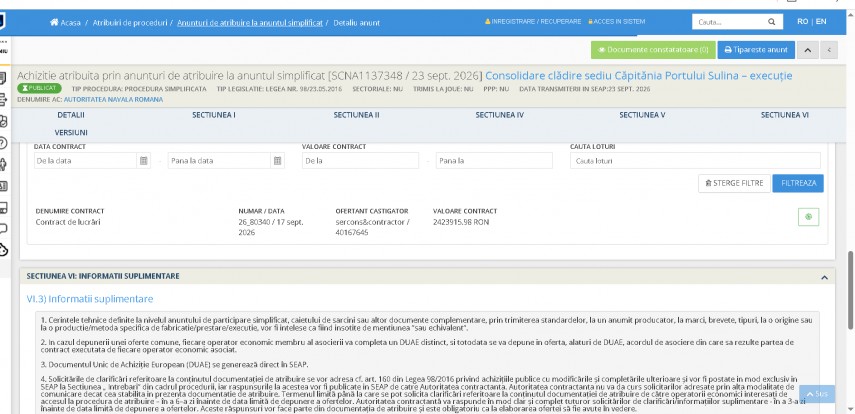Viewport: 855px width, 414px height.
Task: Click the Consolidare clădire sediu Căpitănia title link
Action: click(x=639, y=76)
